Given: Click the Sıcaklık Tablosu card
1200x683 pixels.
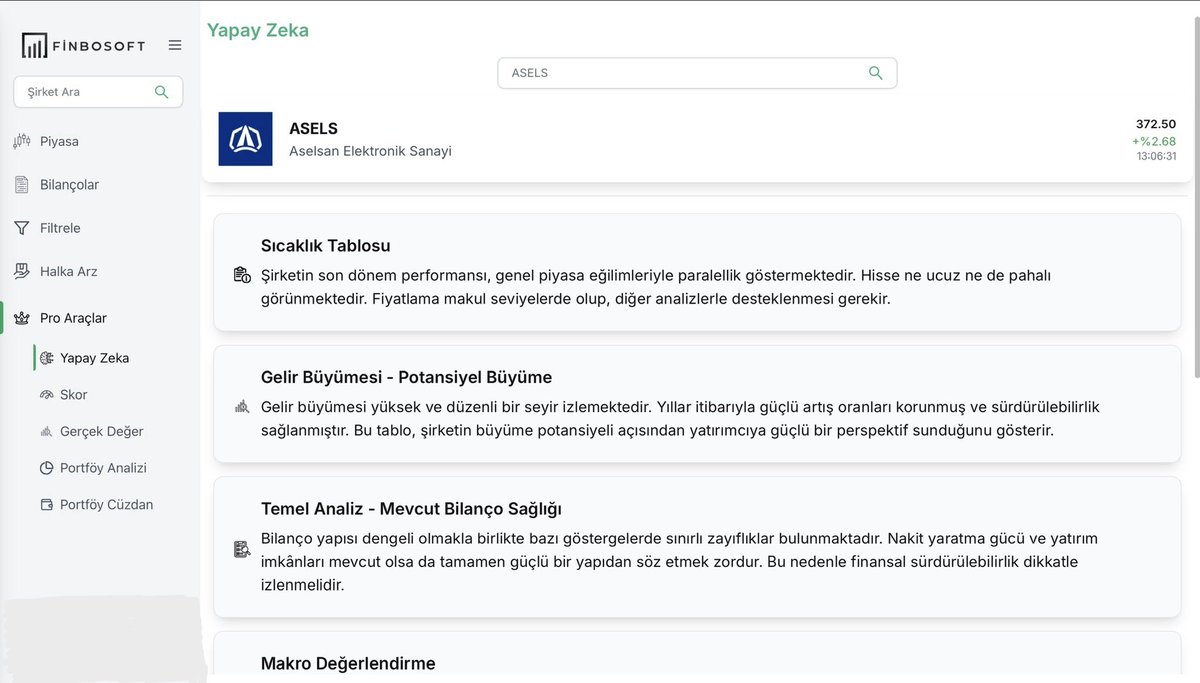Looking at the screenshot, I should point(697,272).
